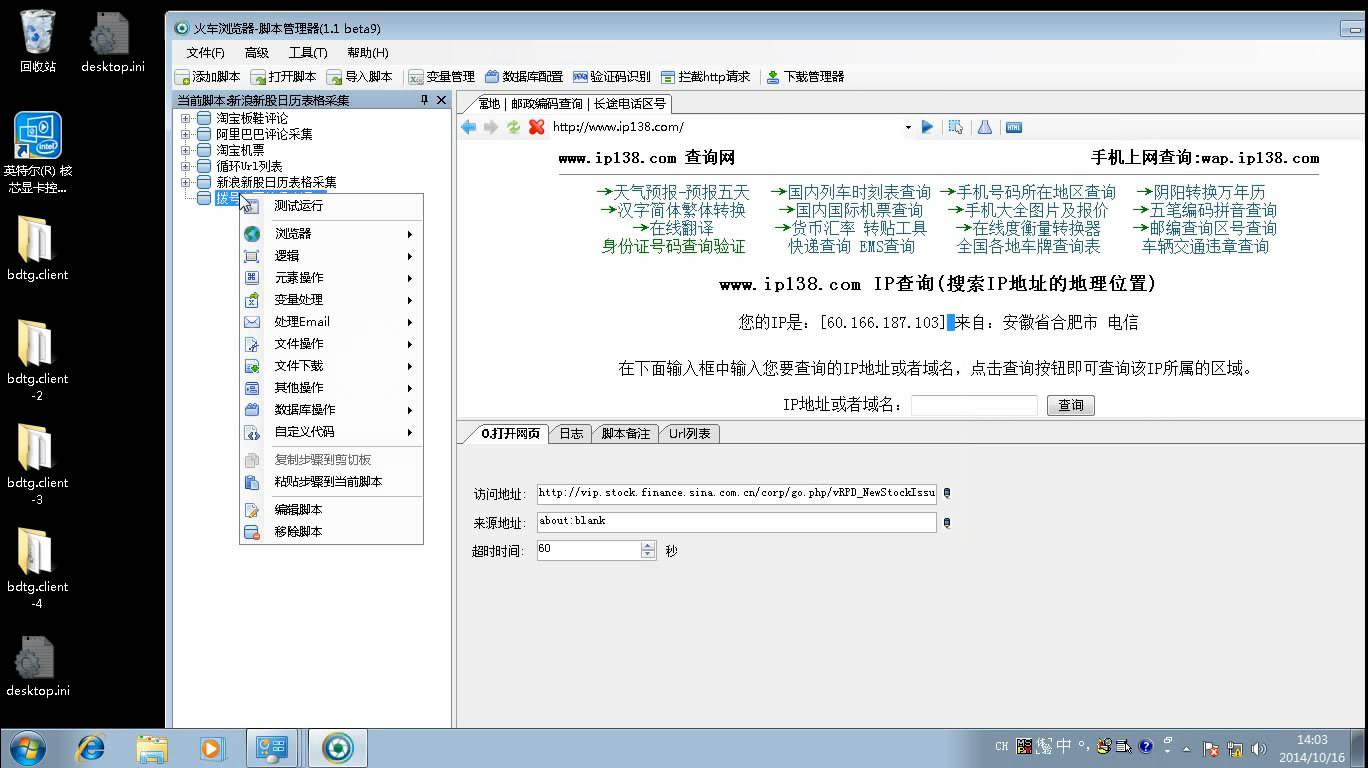
Task: Increase timeout with the spinner up arrow
Action: coord(648,546)
